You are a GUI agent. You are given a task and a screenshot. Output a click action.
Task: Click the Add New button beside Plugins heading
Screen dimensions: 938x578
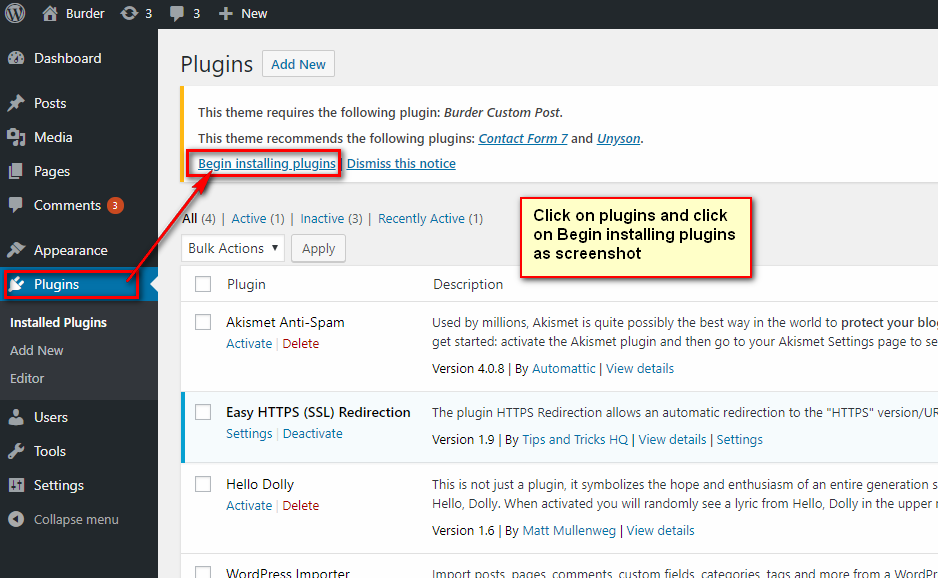[298, 64]
